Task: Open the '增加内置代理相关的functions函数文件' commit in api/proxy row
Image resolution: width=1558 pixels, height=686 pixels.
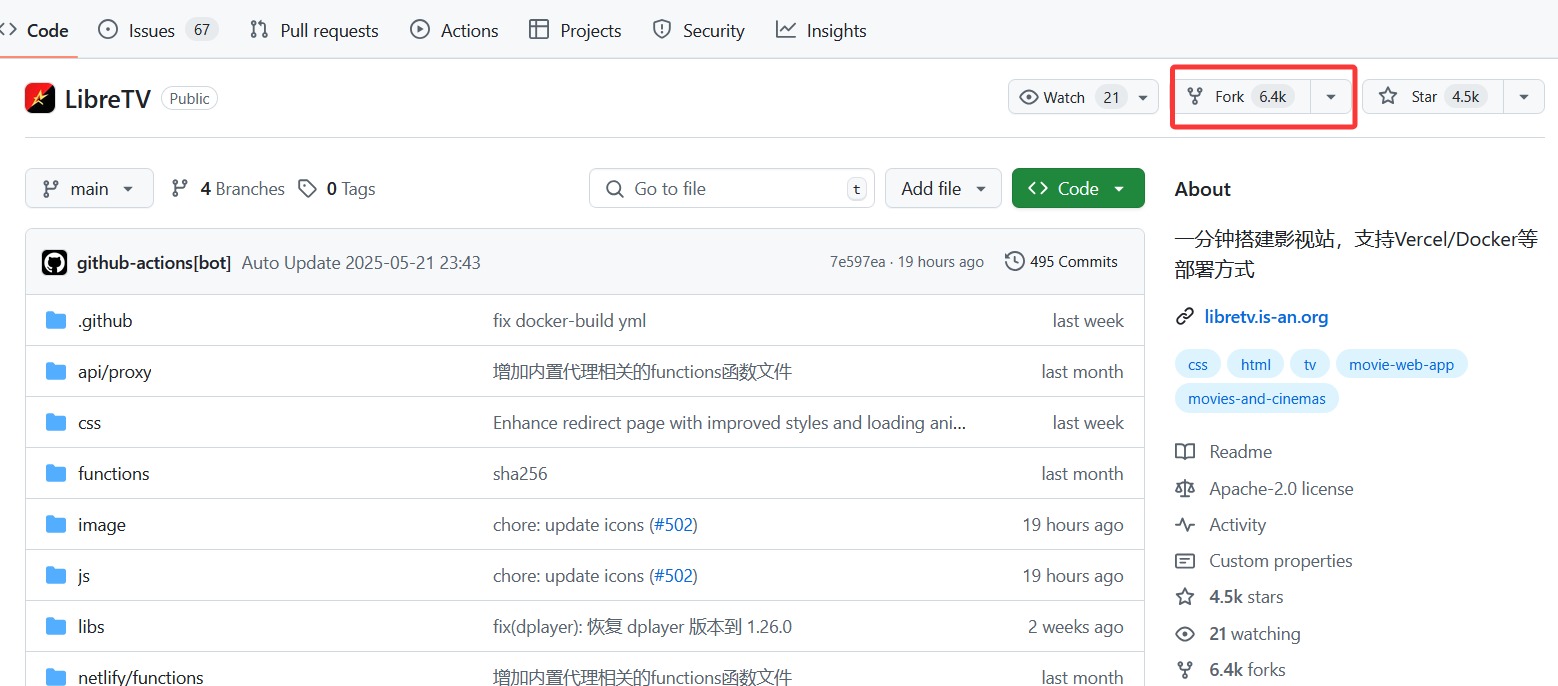Action: 642,372
